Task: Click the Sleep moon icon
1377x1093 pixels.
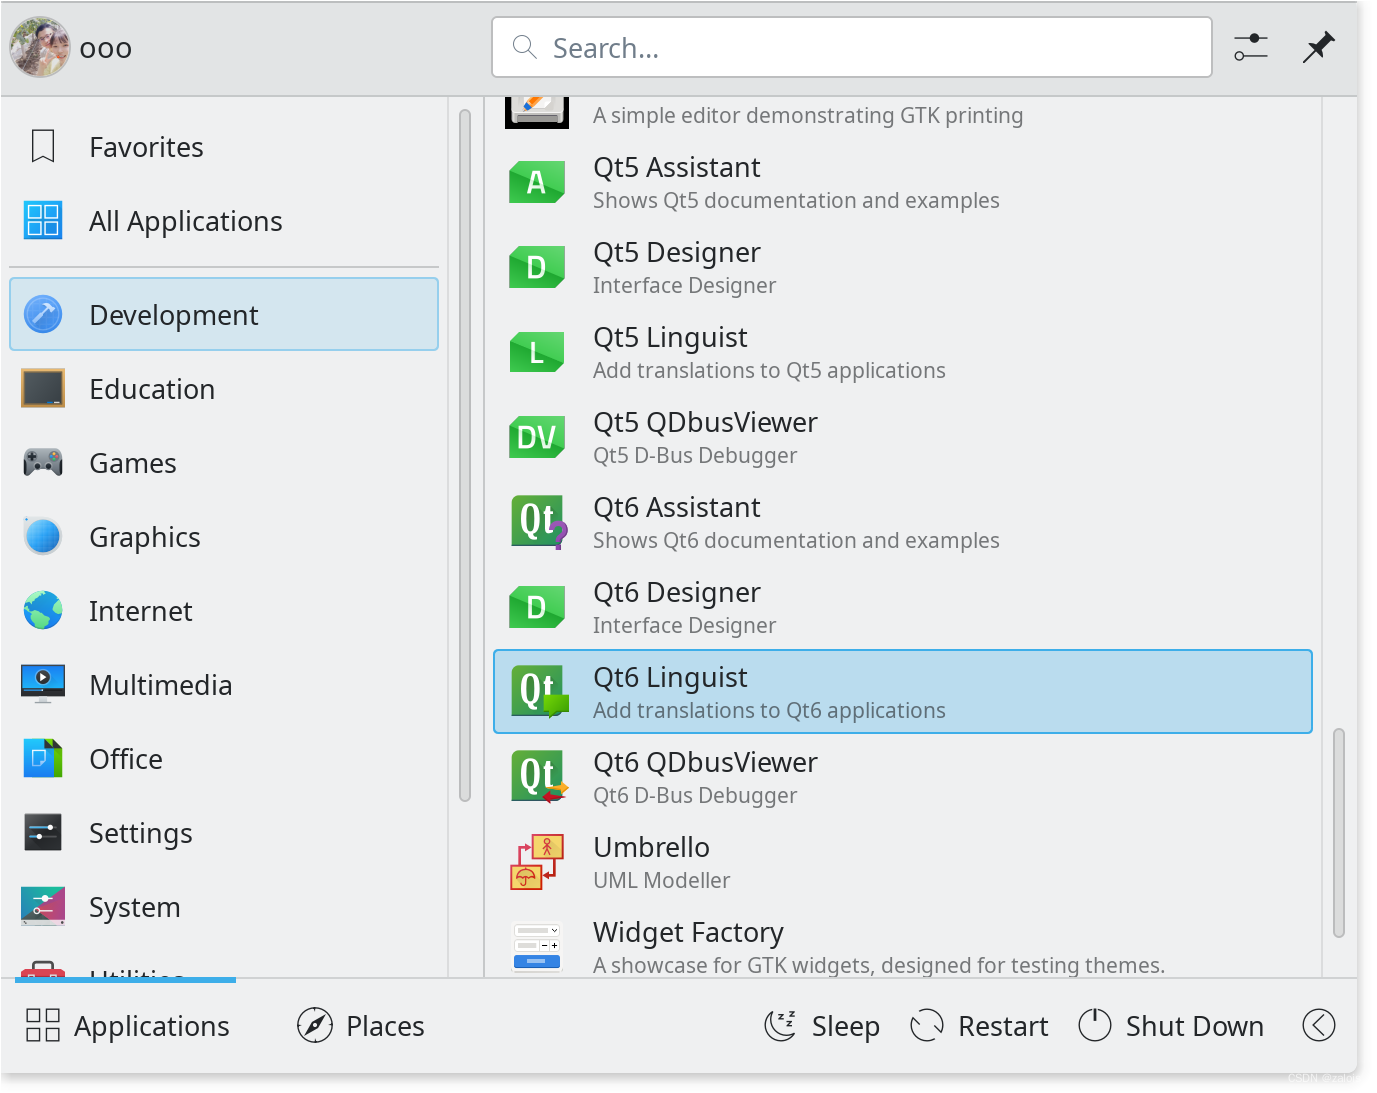Action: tap(780, 1025)
